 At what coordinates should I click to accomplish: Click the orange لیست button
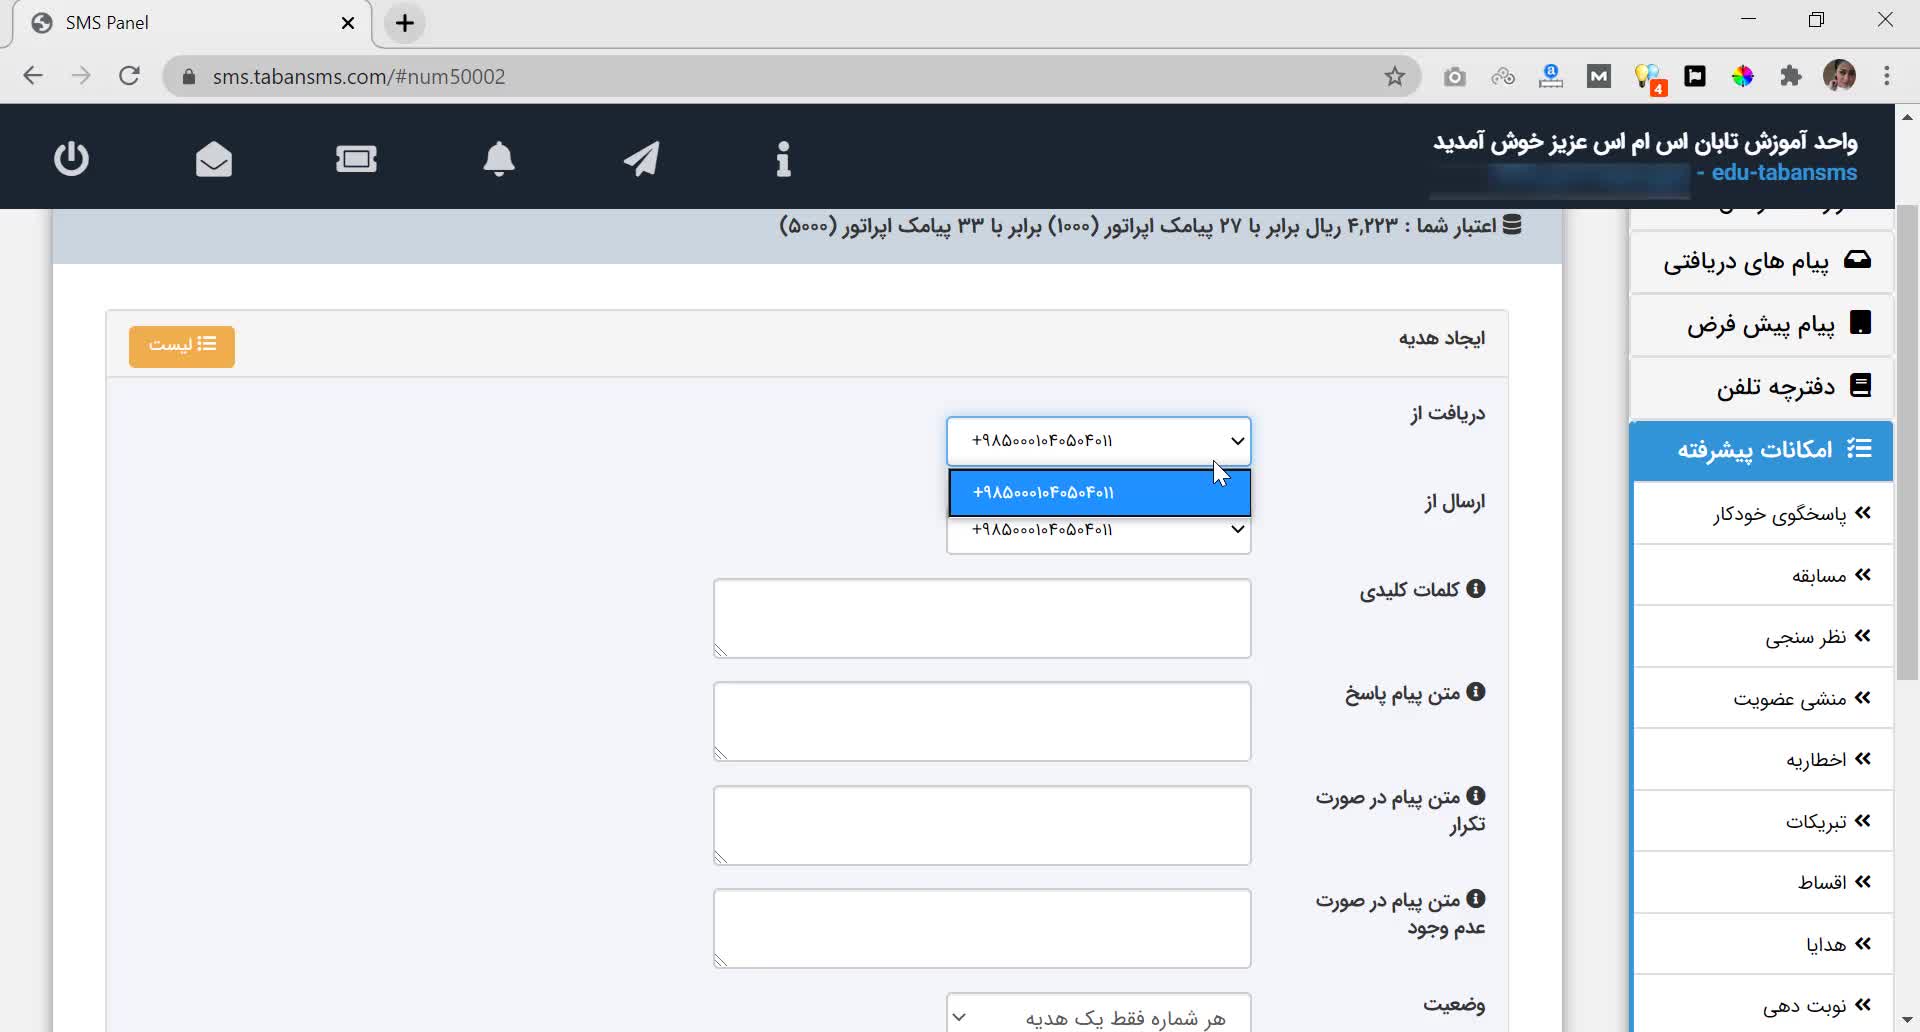(x=182, y=346)
